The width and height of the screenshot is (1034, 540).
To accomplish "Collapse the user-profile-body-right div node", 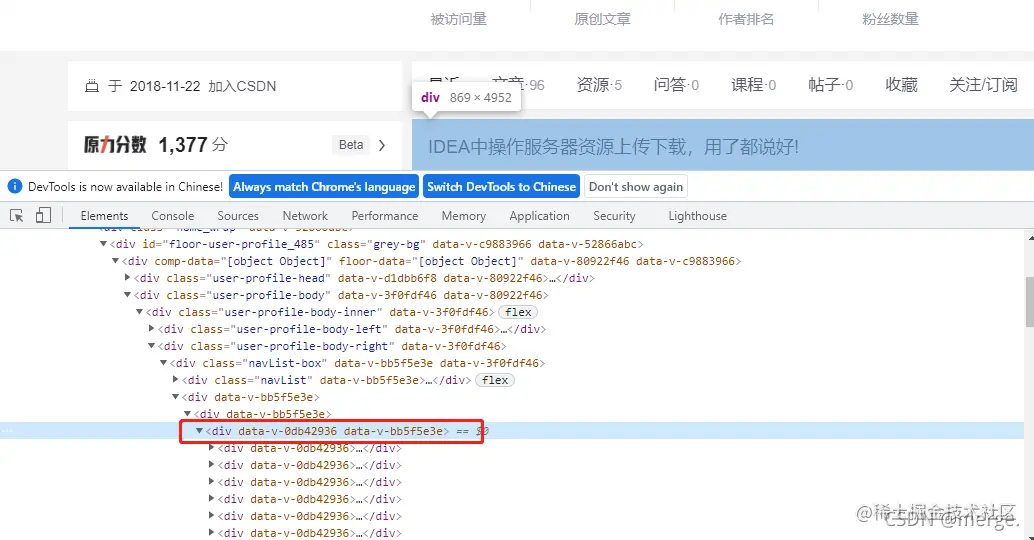I will click(152, 345).
